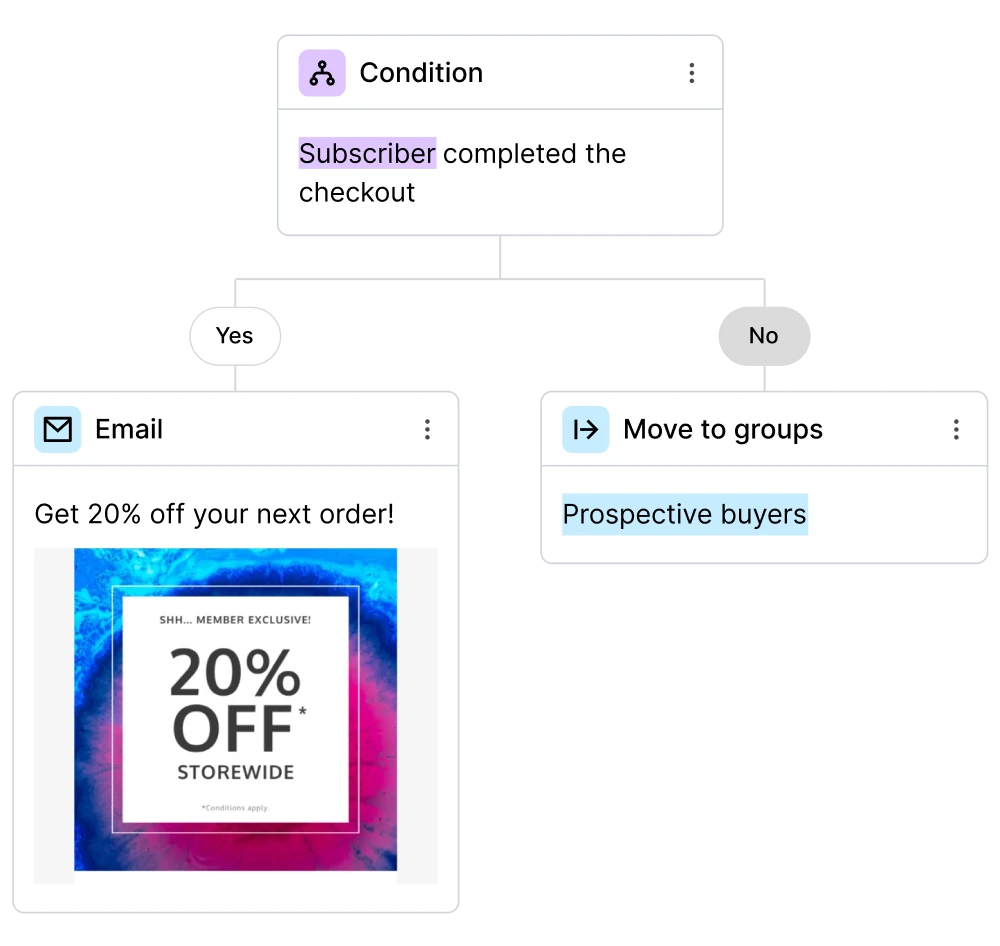The width and height of the screenshot is (1000, 946).
Task: Open the Condition step's three-dot menu
Action: pos(691,73)
